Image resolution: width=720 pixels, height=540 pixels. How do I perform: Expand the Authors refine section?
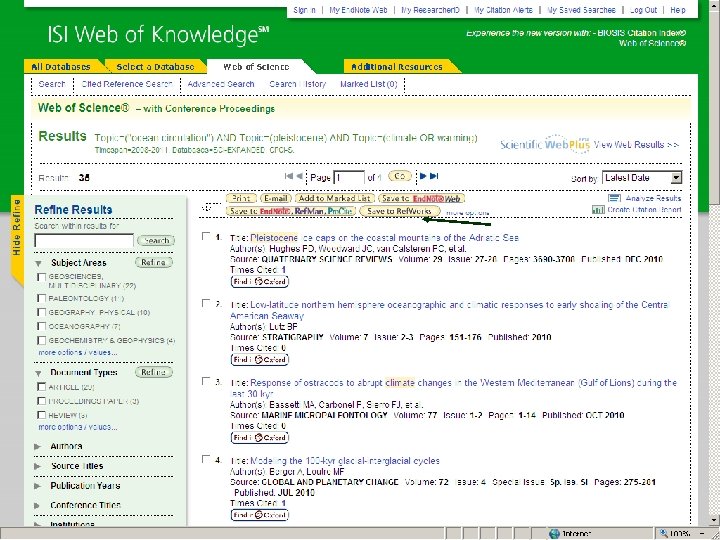coord(38,446)
